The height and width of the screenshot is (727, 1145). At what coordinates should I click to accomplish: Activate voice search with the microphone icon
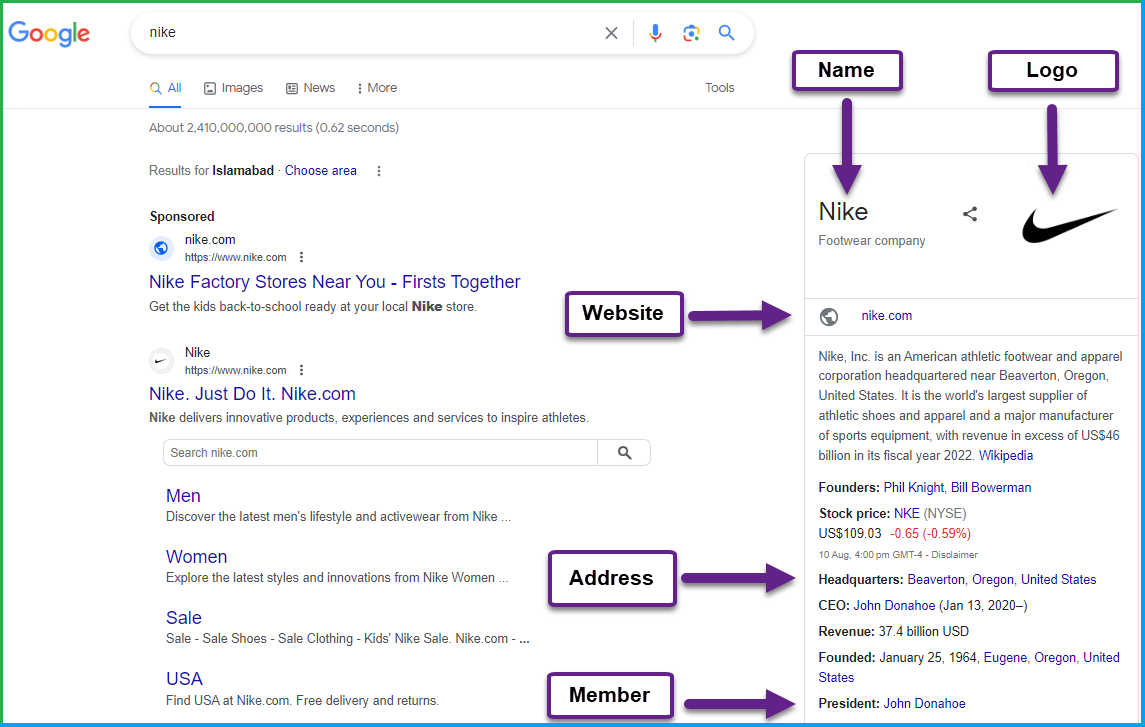pos(655,32)
